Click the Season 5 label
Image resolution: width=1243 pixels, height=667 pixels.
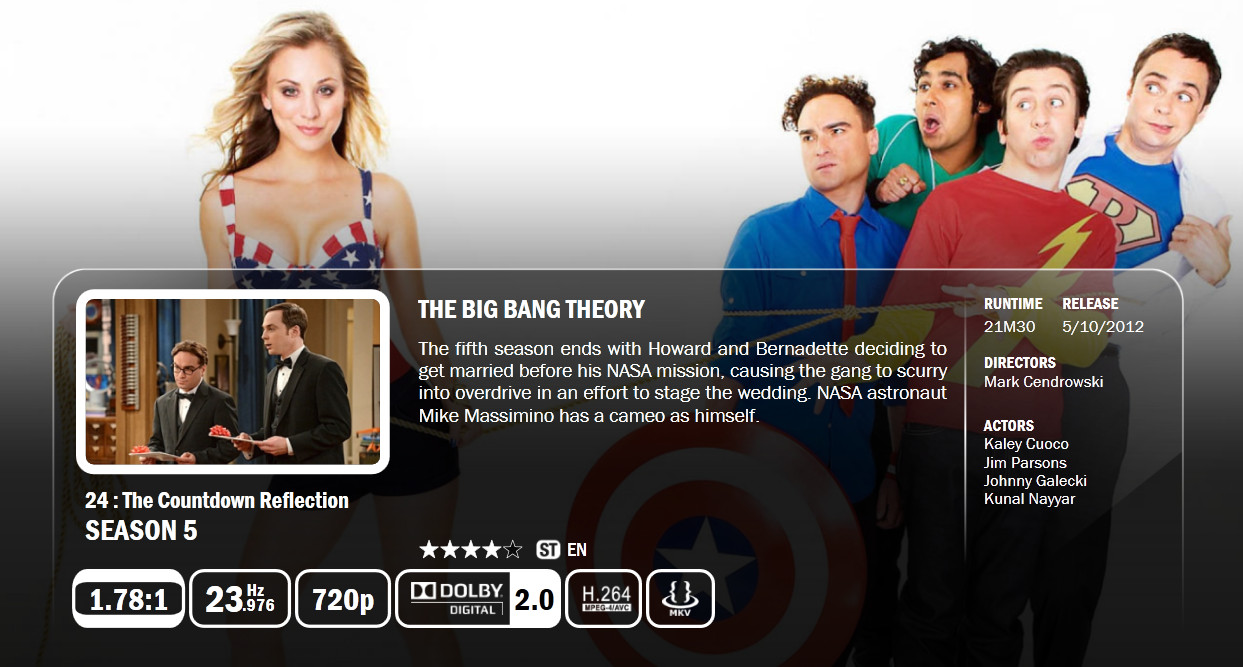(141, 531)
